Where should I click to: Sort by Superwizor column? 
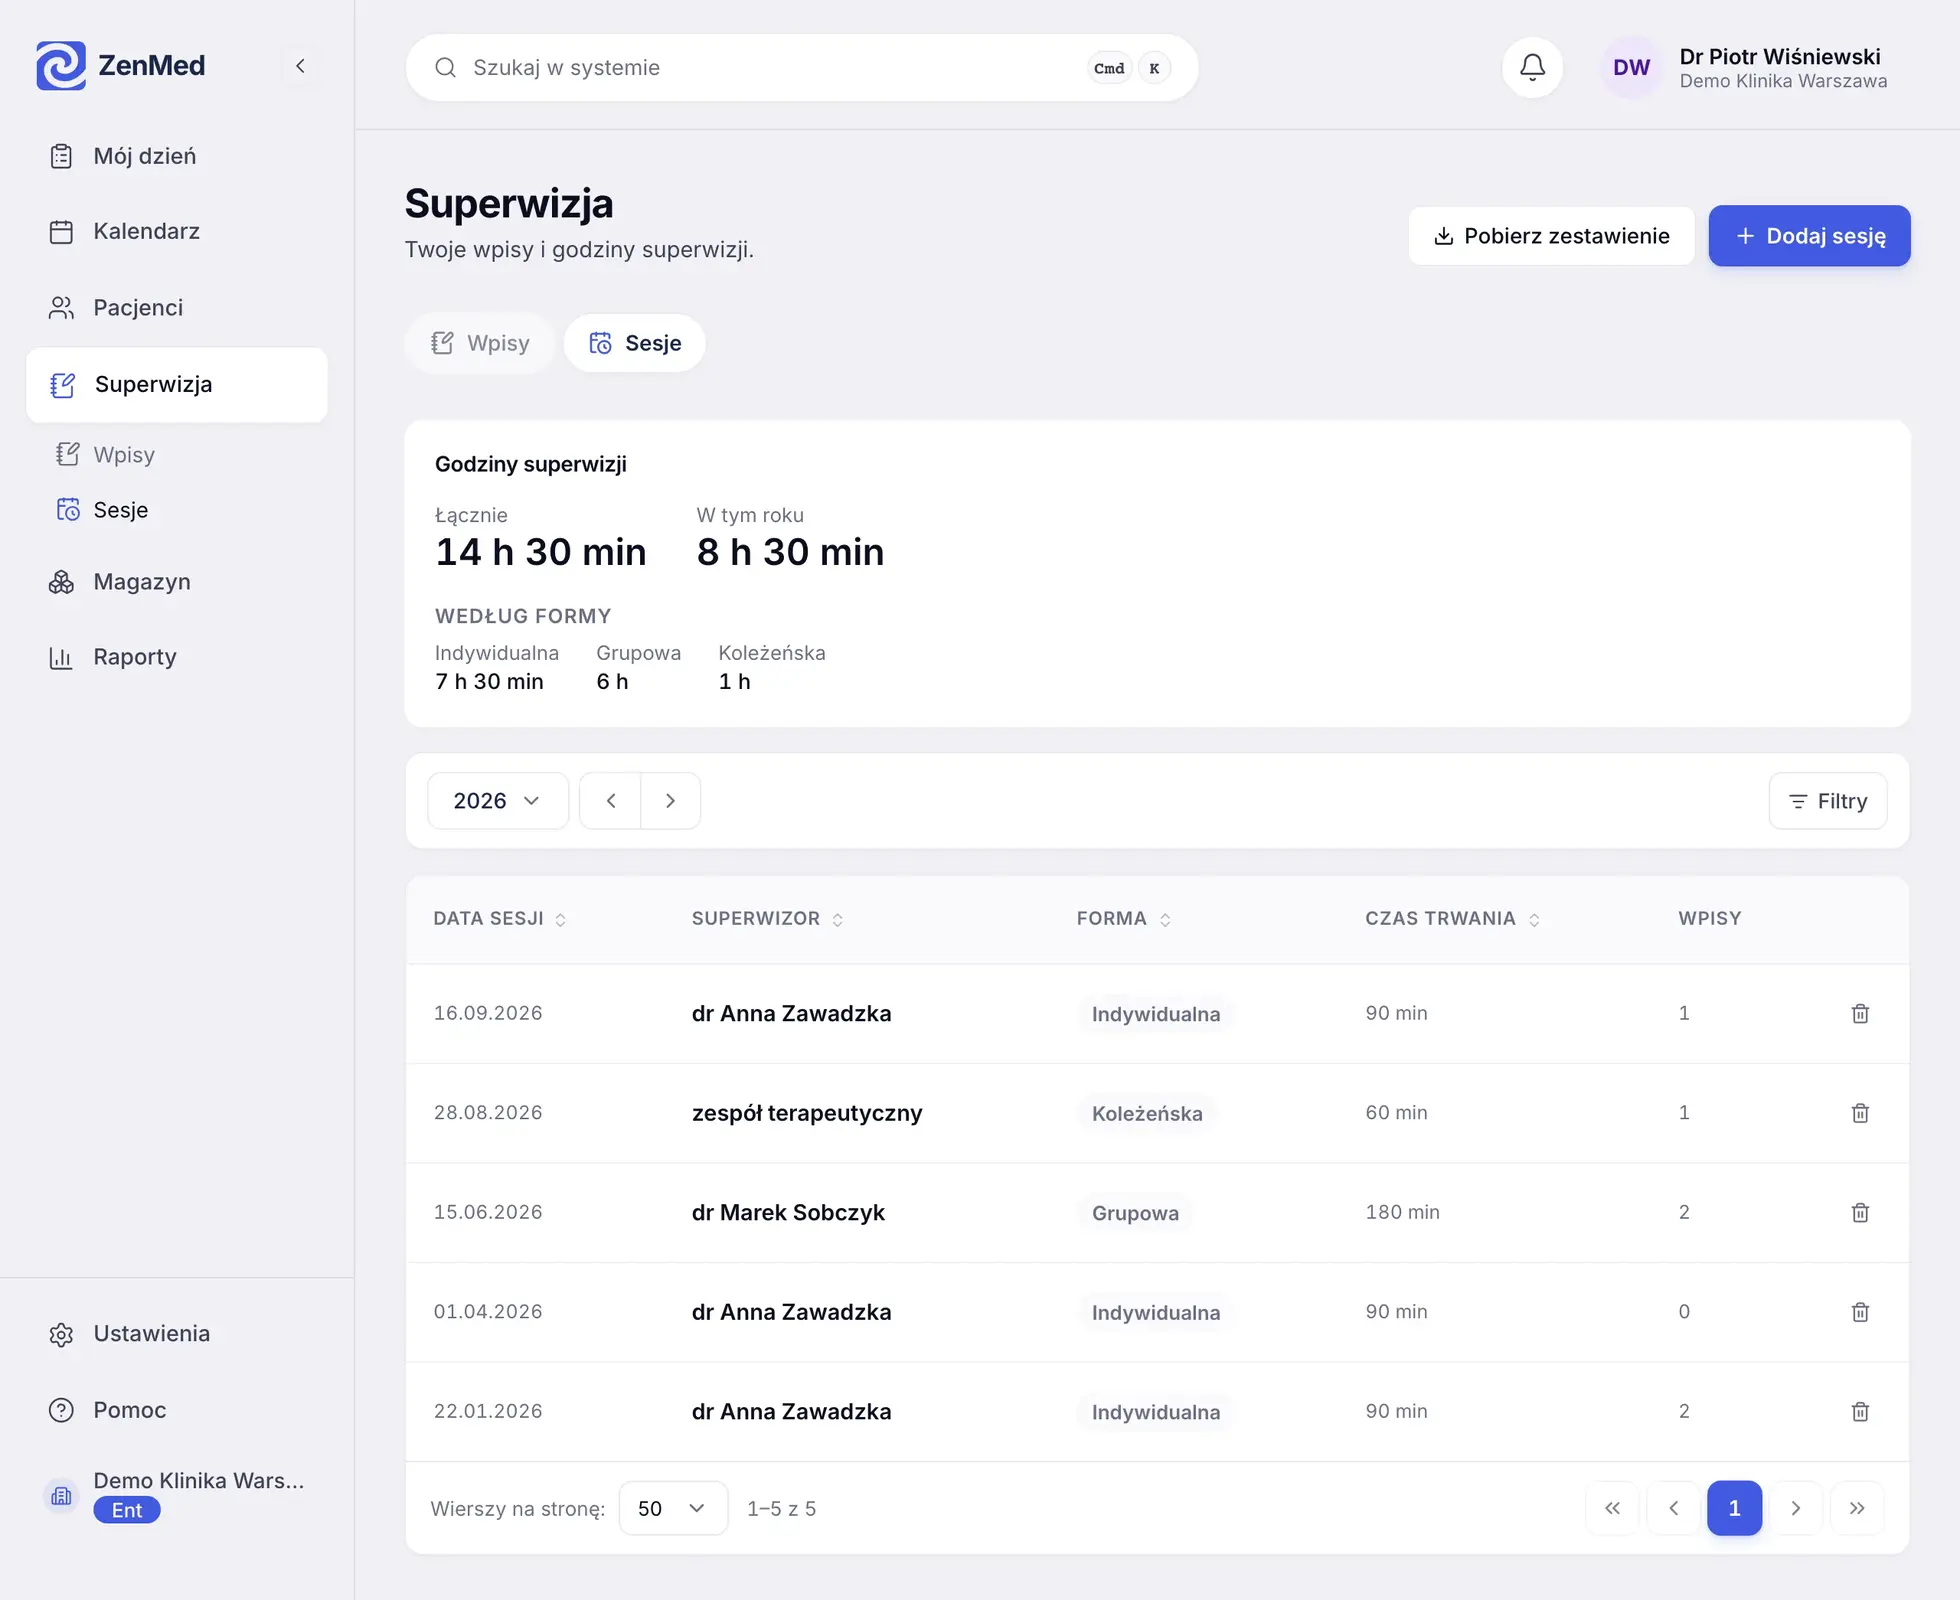pyautogui.click(x=767, y=918)
